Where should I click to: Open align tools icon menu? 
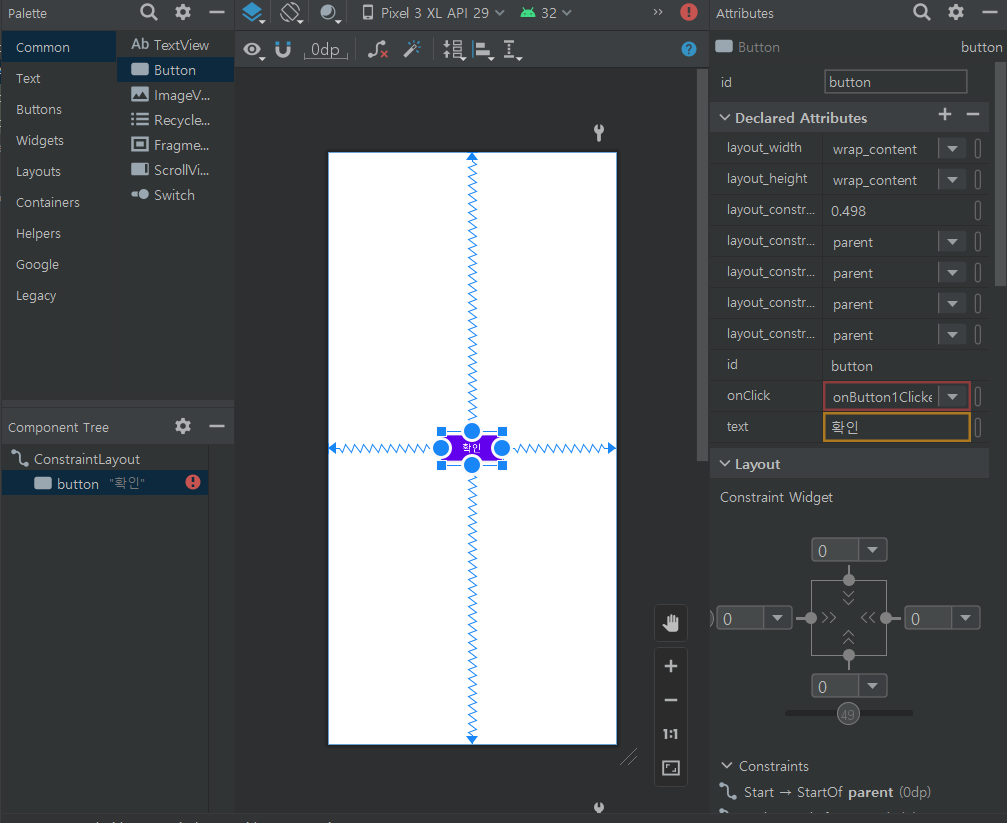coord(483,49)
